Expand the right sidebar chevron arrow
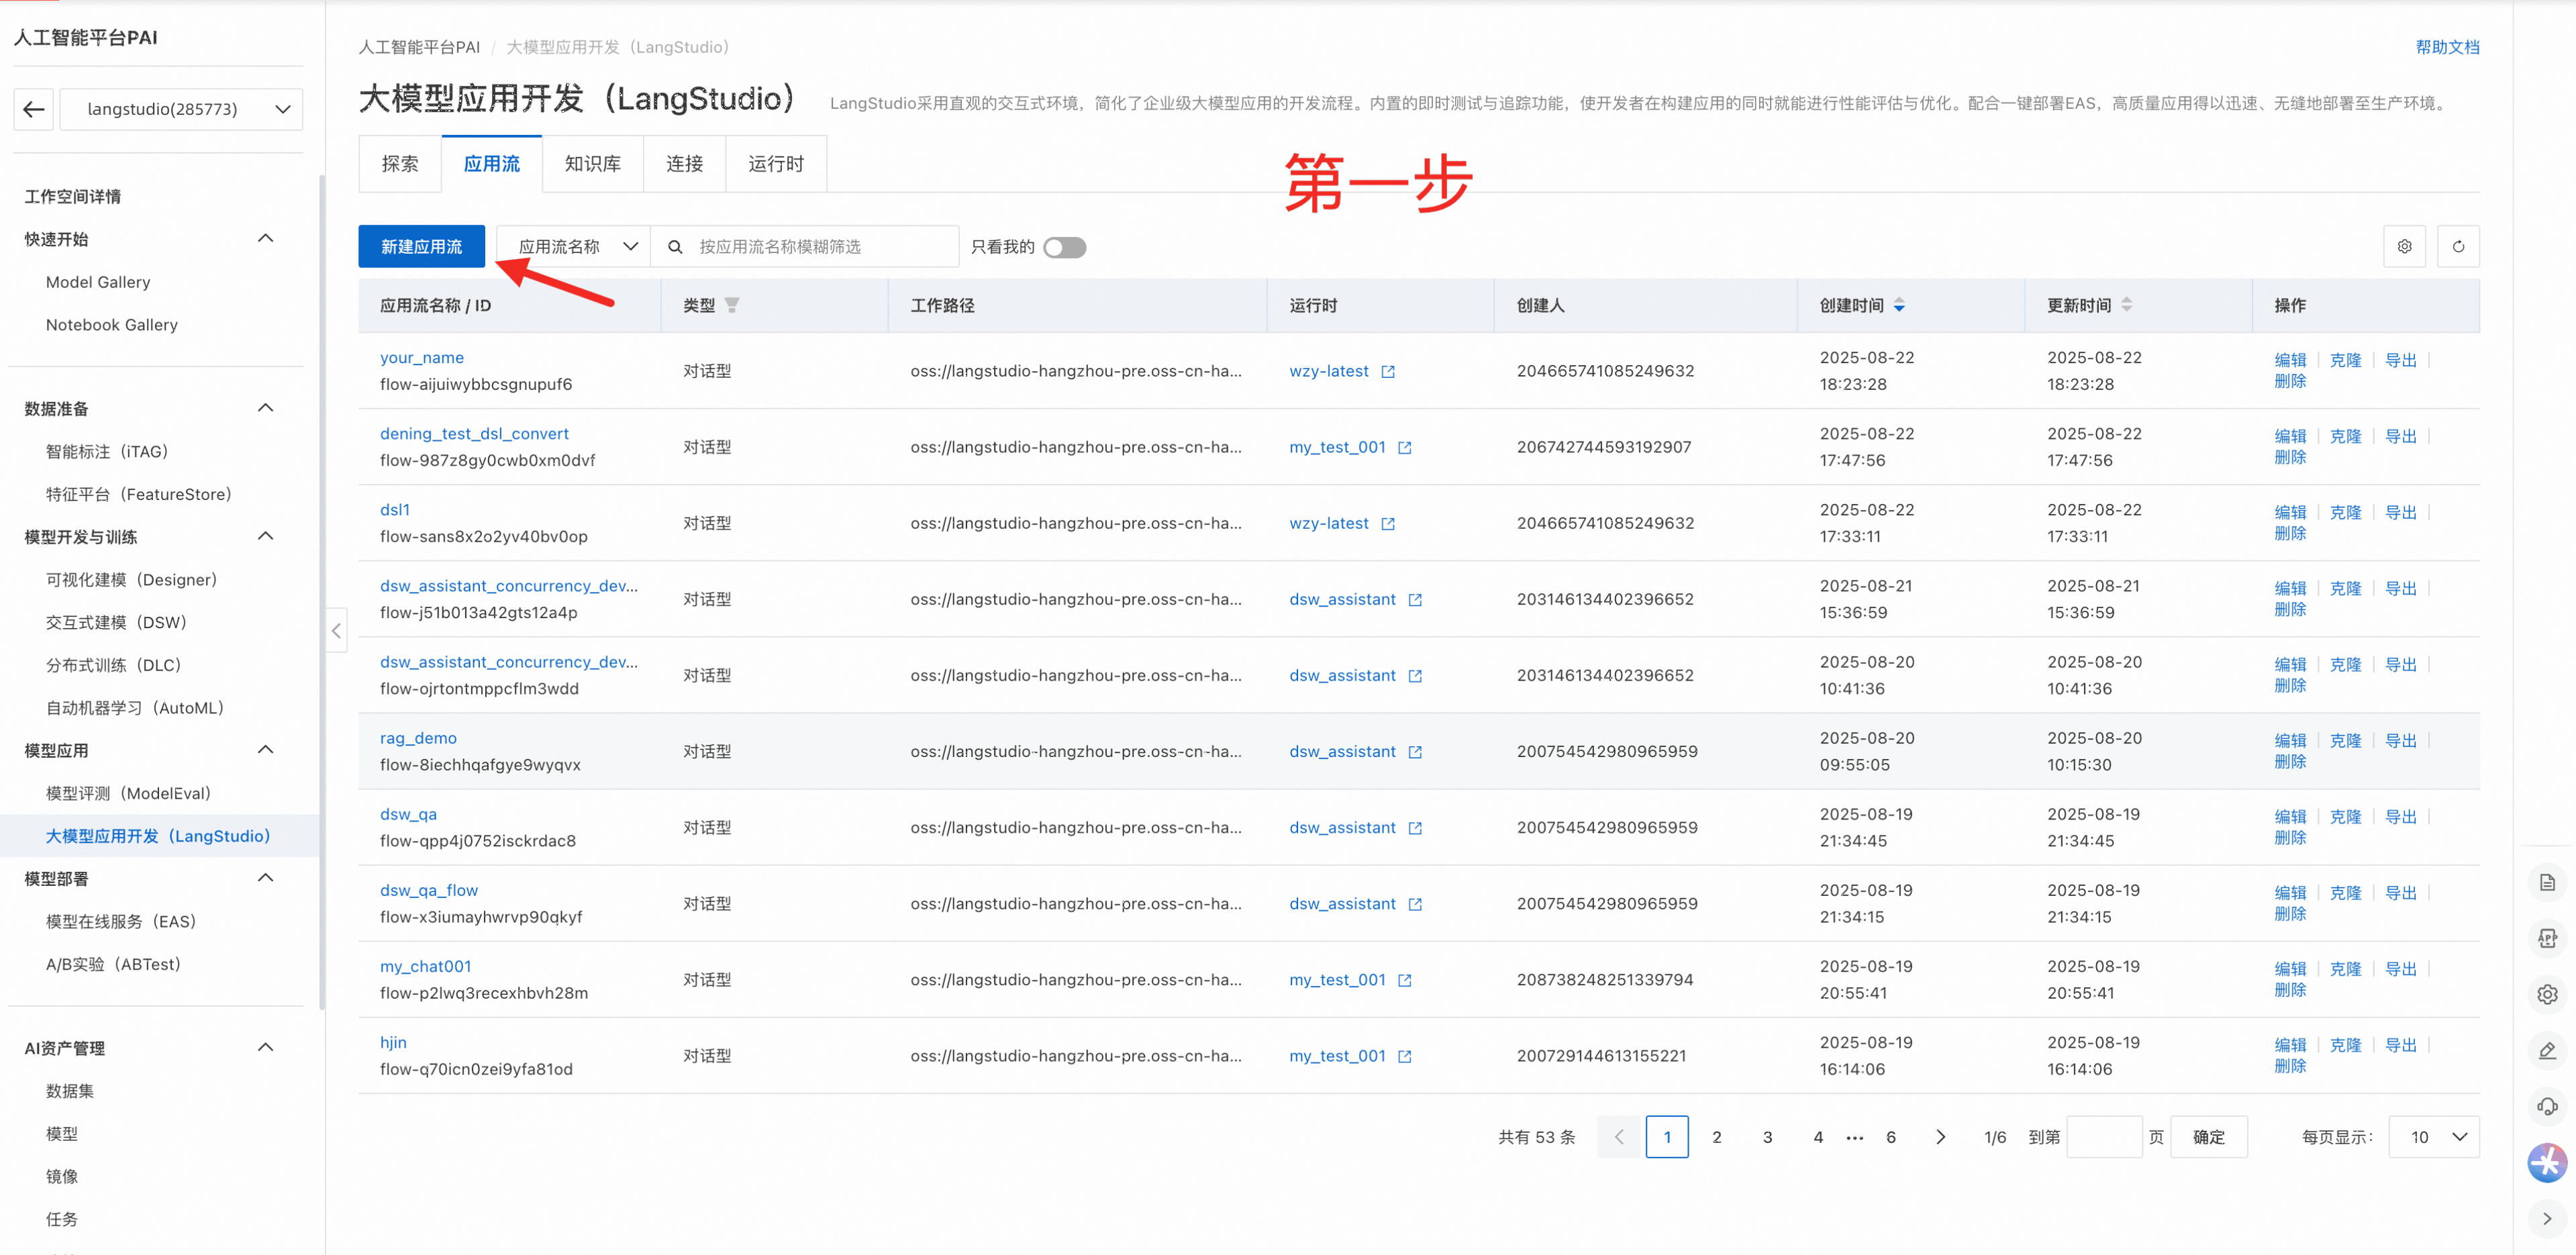 tap(2547, 1219)
